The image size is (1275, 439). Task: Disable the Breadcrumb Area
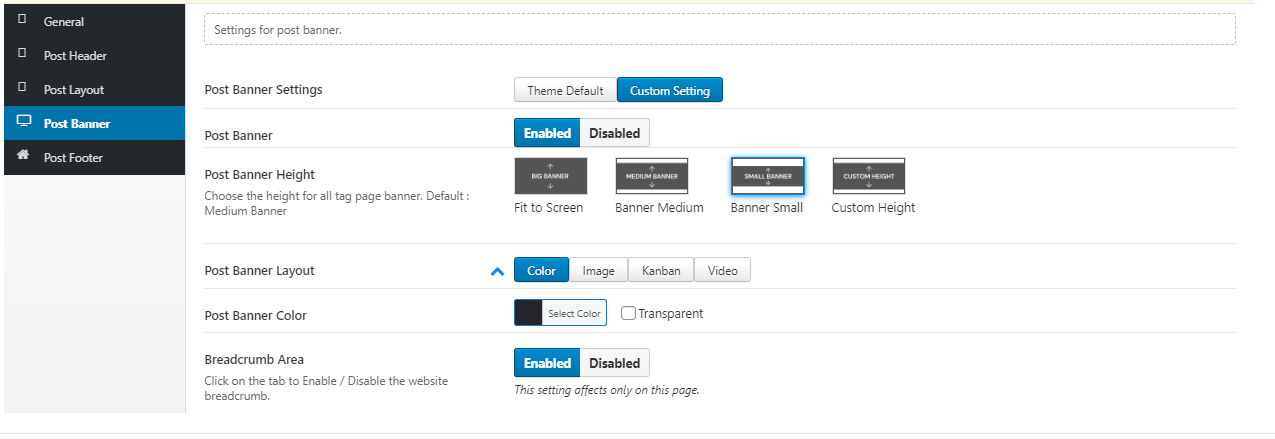pyautogui.click(x=614, y=363)
